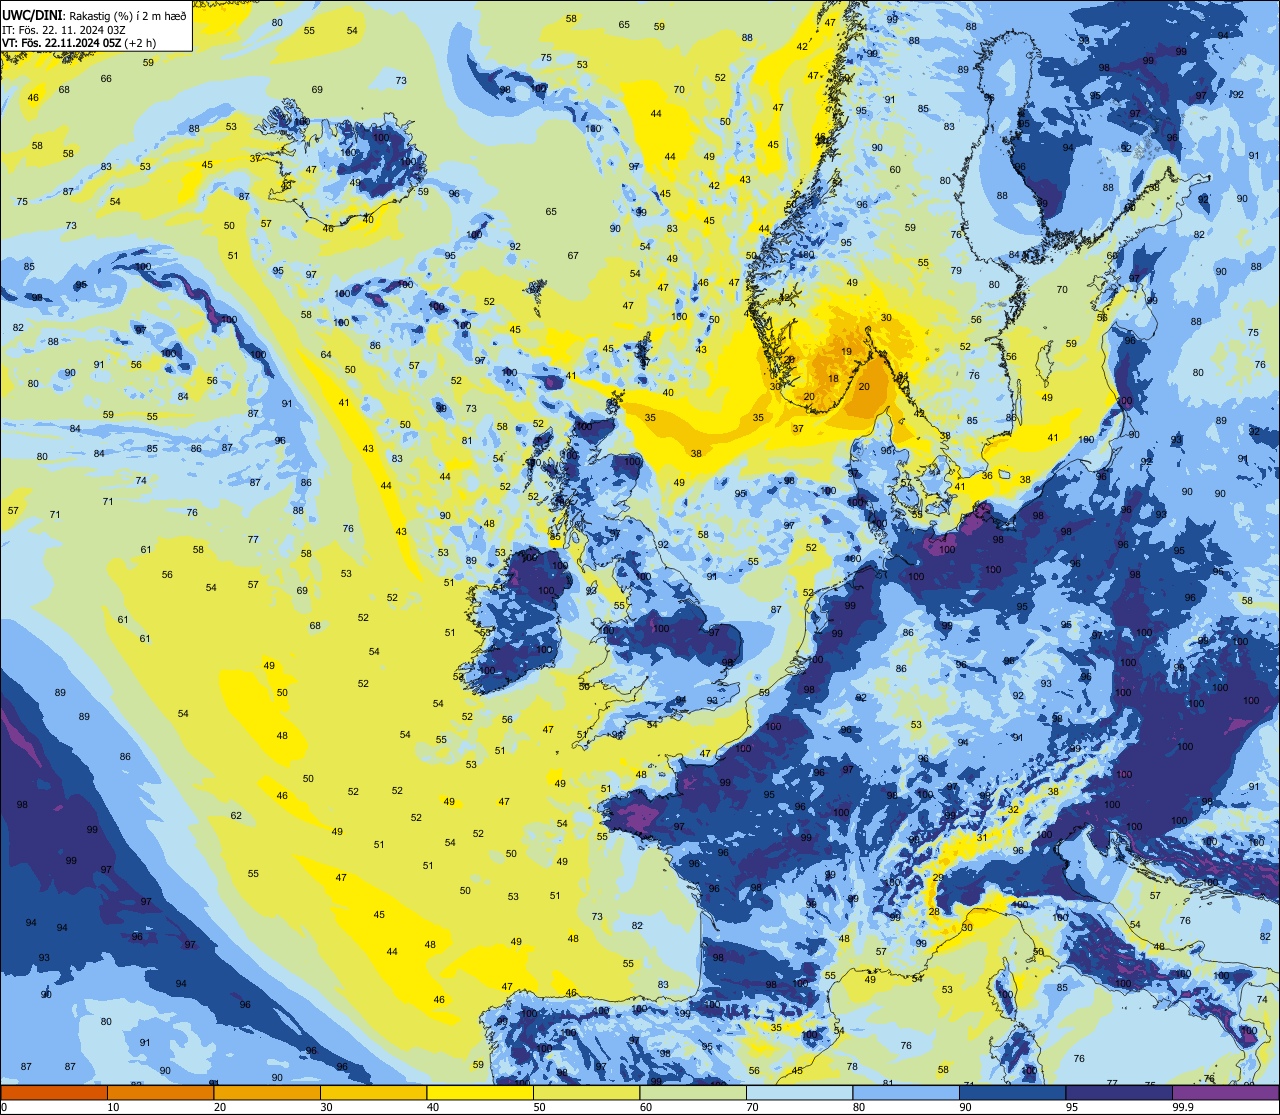Viewport: 1280px width, 1115px height.
Task: Select the legend swatch between 90 and 95
Action: coord(1012,1093)
